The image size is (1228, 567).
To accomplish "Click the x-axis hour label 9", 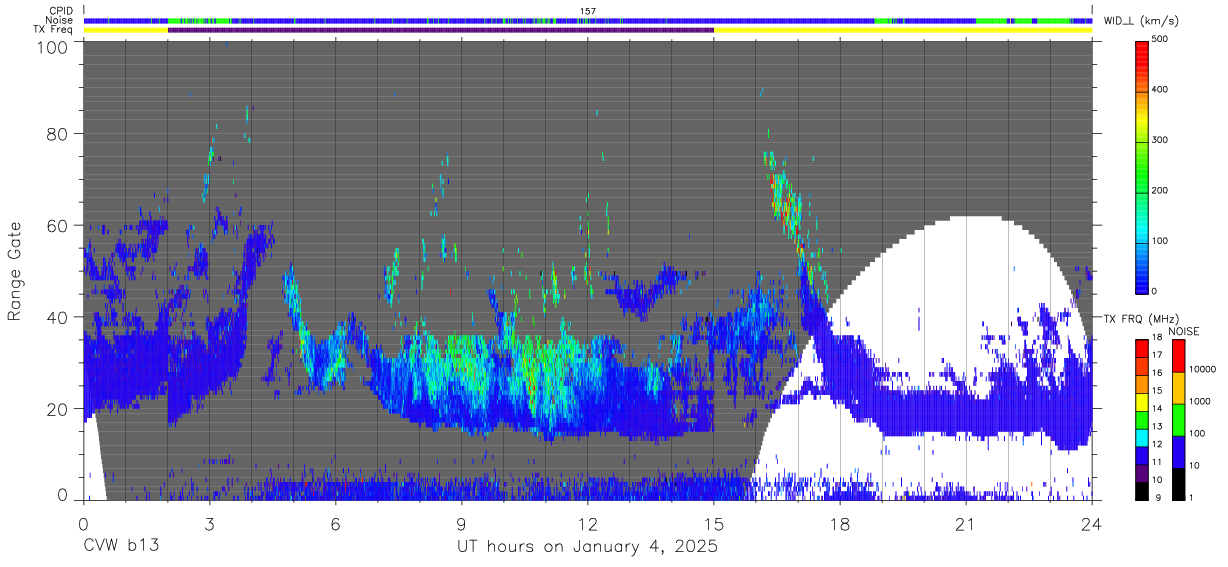I will [x=461, y=523].
